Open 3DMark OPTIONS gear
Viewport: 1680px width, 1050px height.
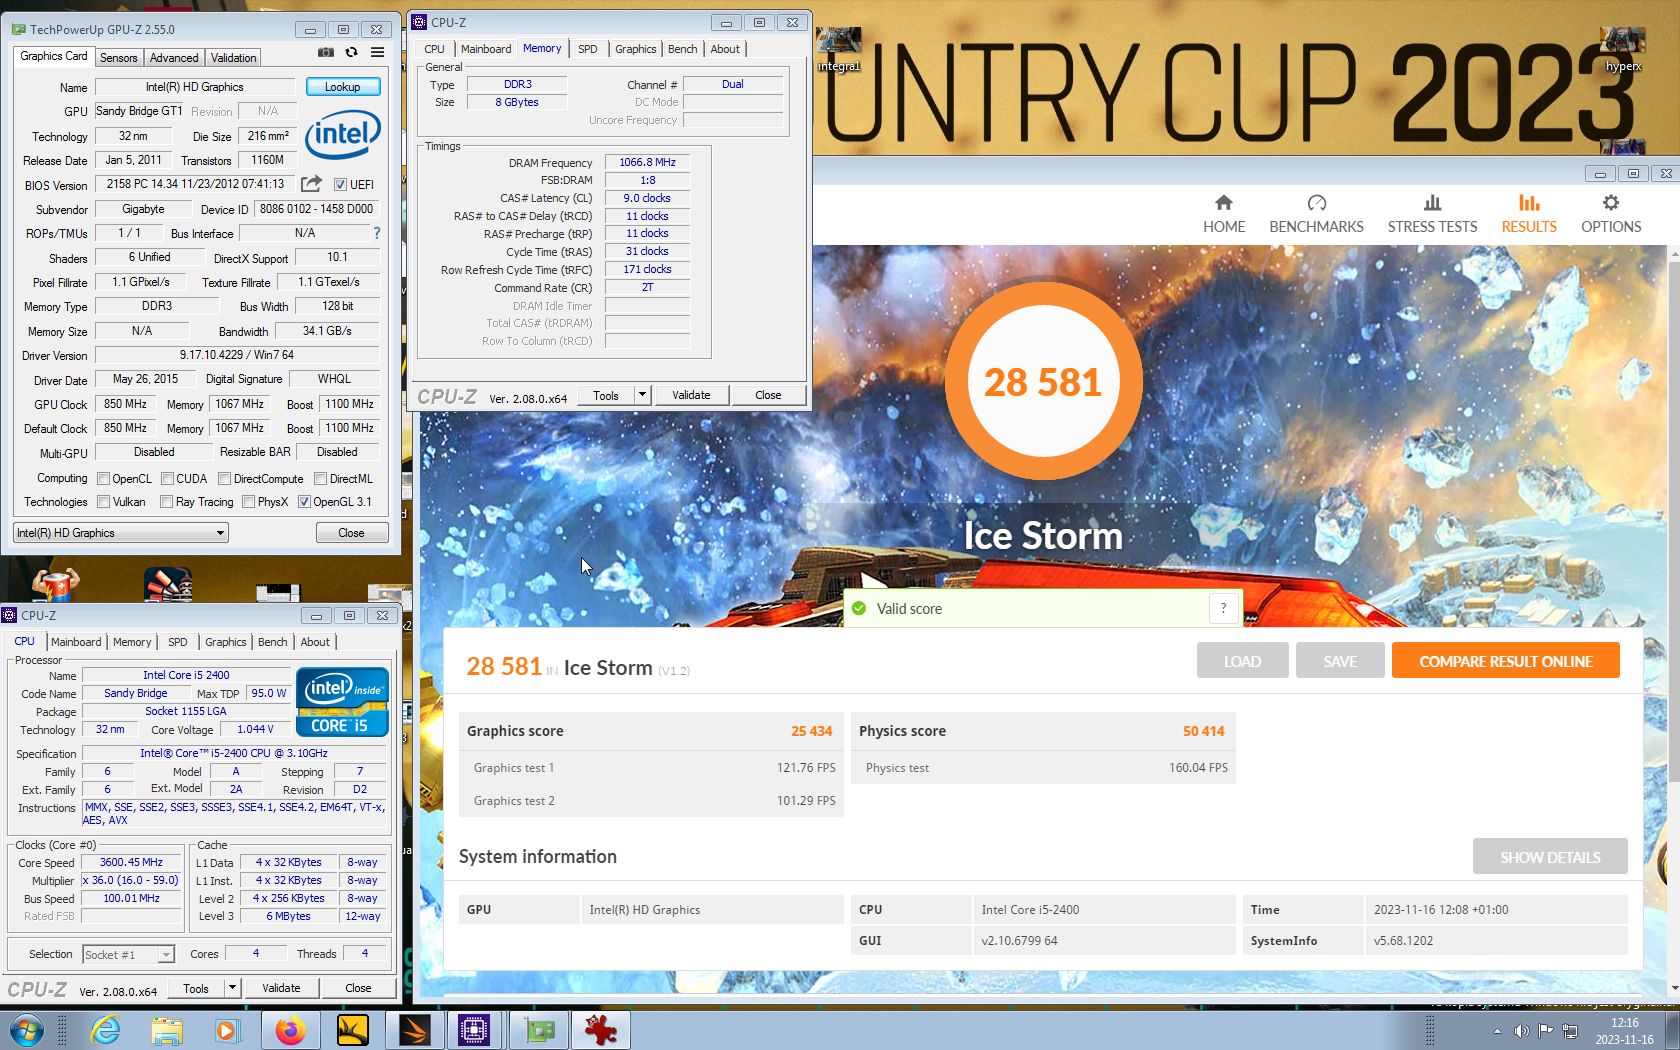point(1611,203)
